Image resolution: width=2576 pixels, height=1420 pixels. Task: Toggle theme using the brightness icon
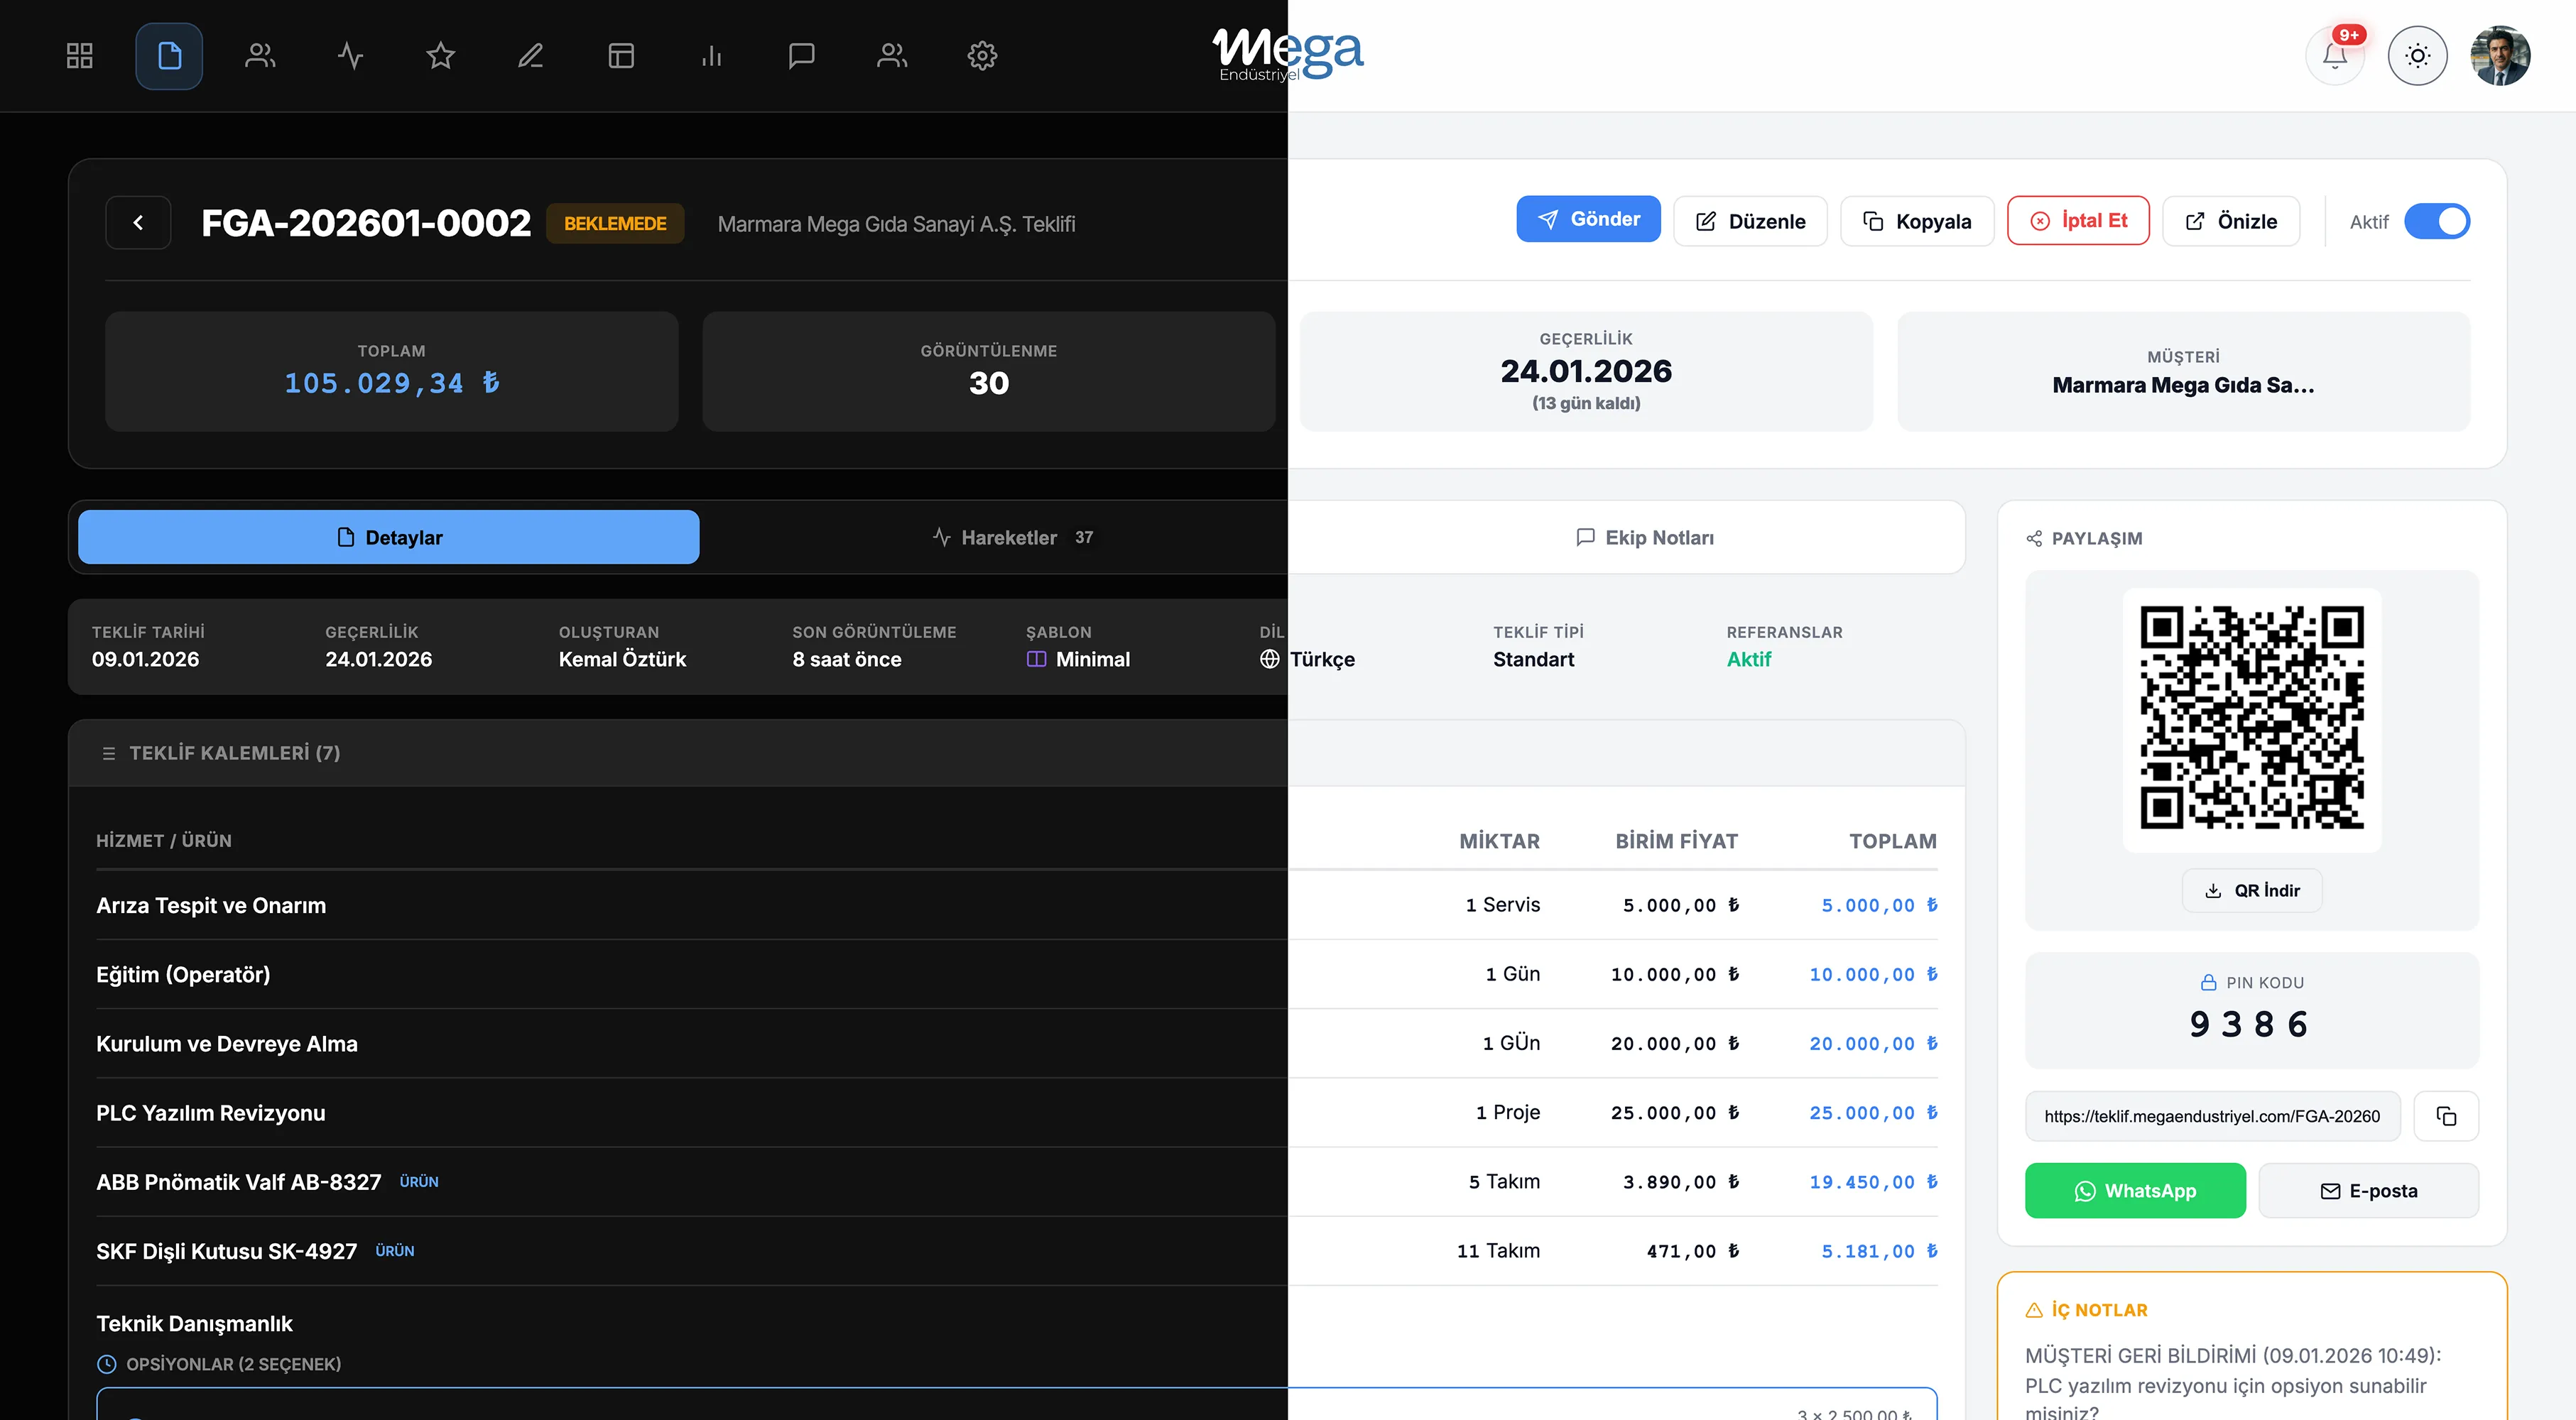tap(2418, 55)
